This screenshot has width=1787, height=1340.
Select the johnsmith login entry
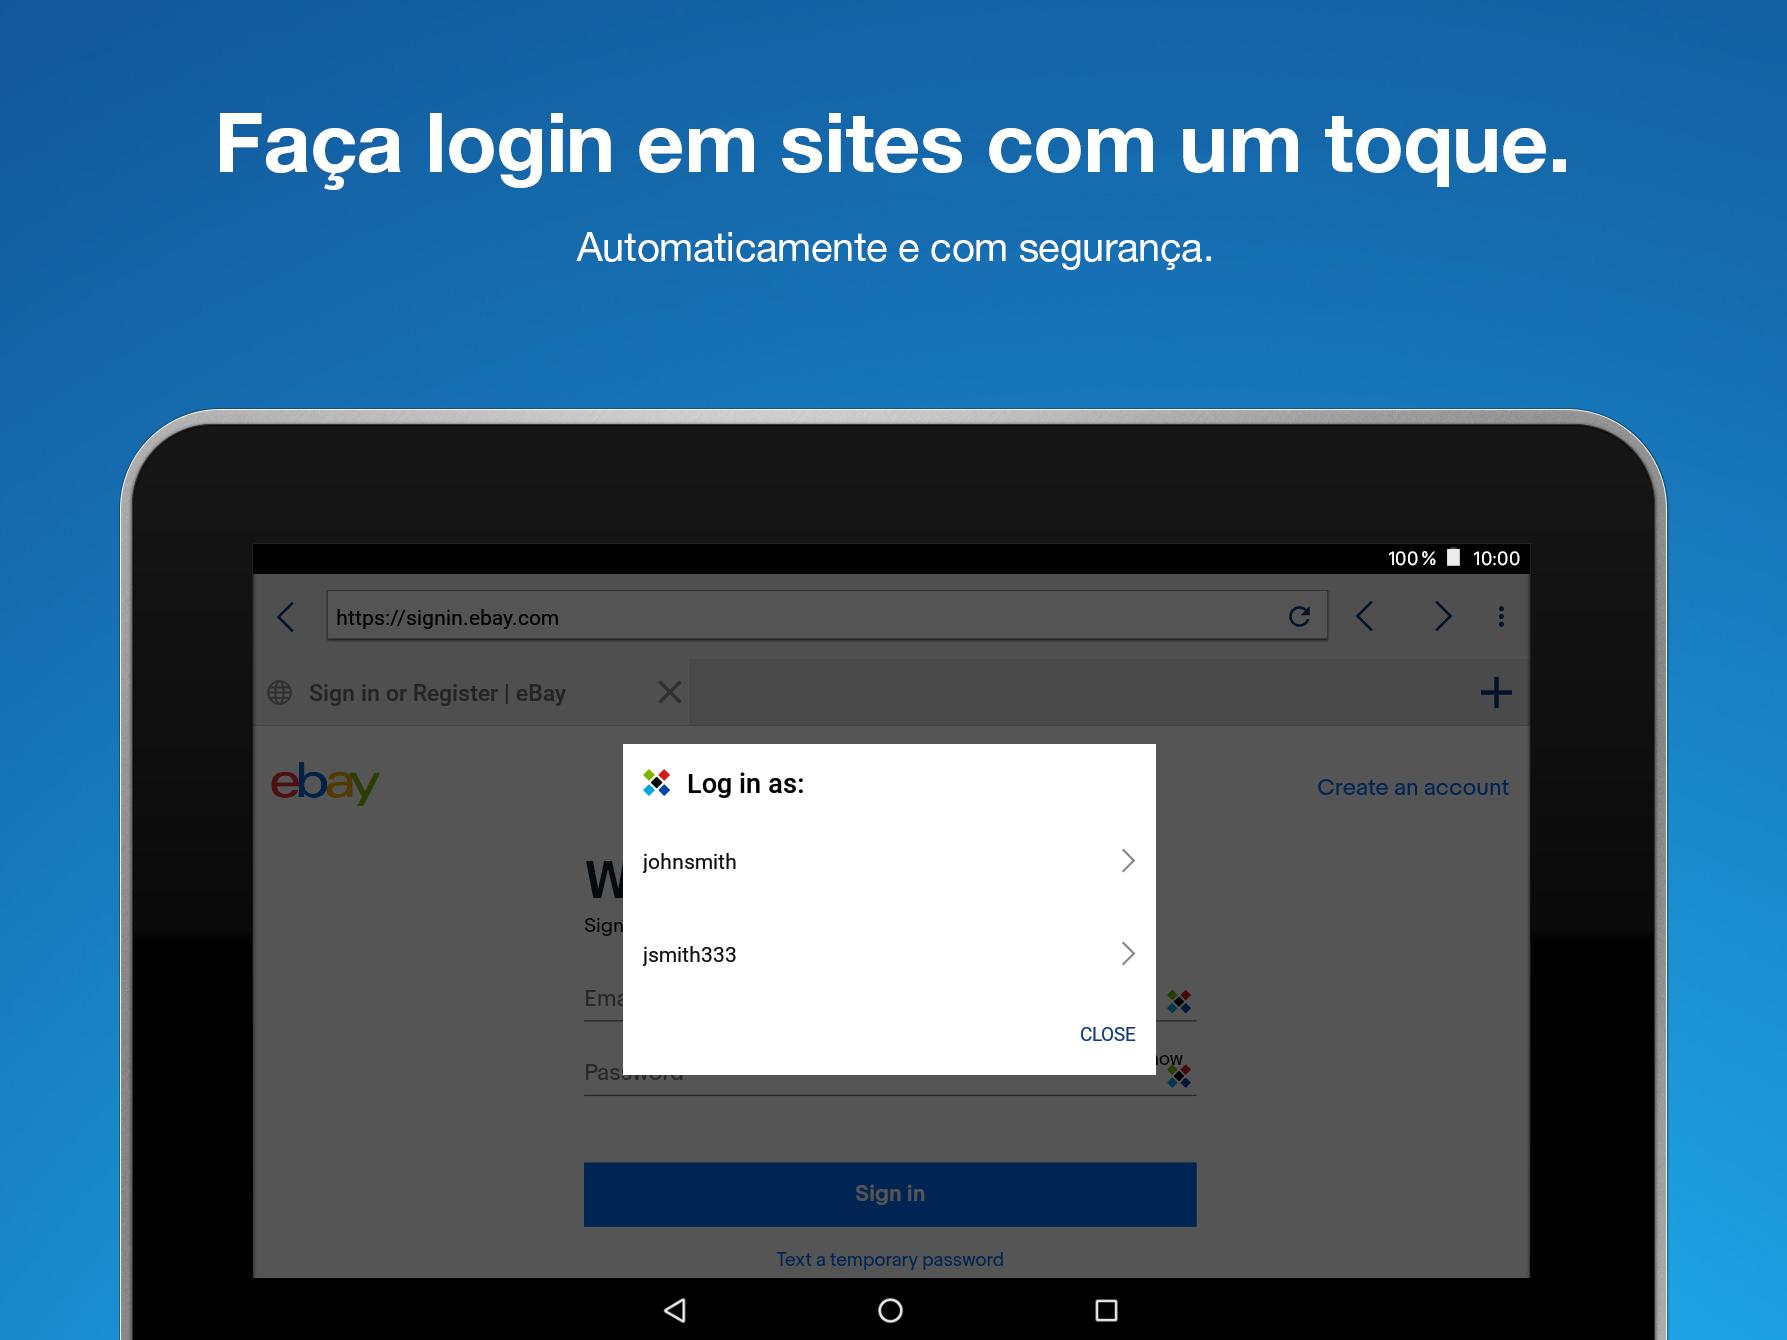pos(889,861)
